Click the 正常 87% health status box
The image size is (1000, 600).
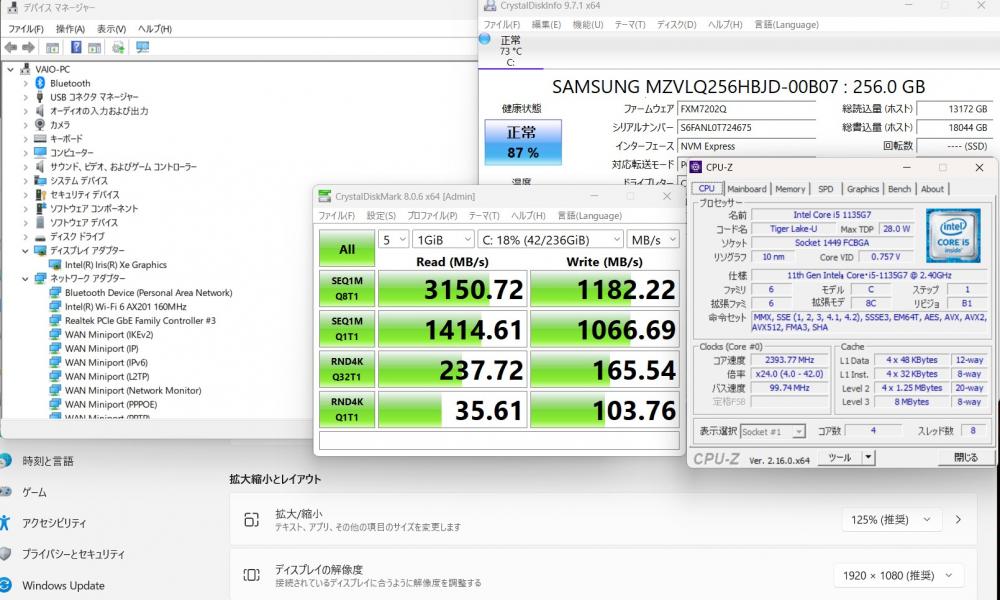coord(523,143)
